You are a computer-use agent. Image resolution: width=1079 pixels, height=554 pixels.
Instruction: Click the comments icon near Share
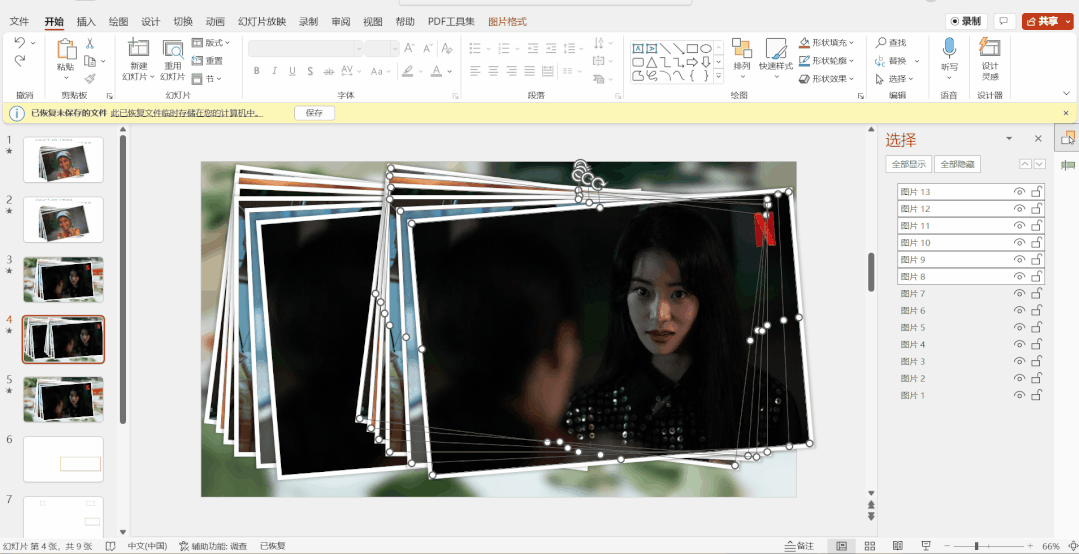pos(1004,21)
